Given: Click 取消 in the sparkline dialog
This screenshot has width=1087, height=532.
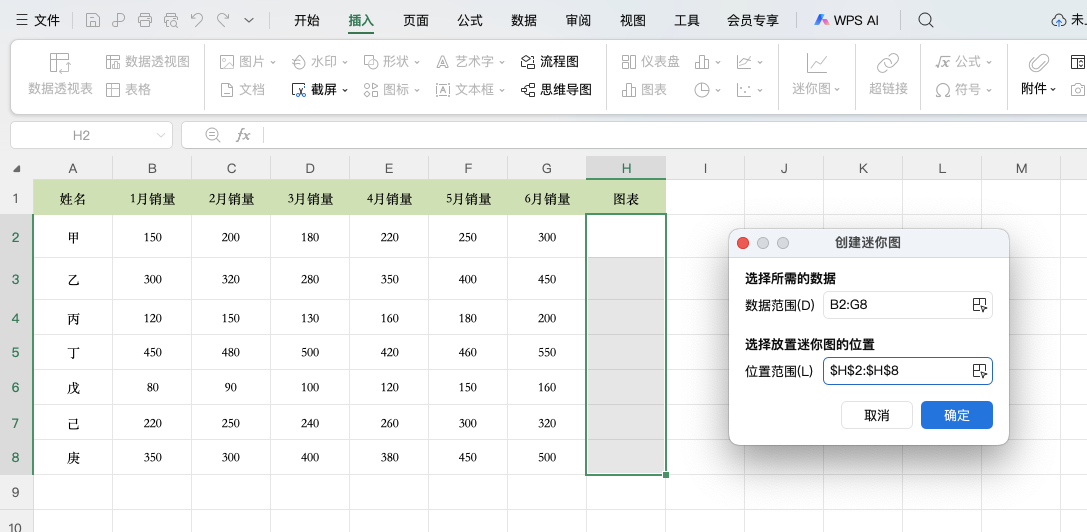Looking at the screenshot, I should point(877,415).
